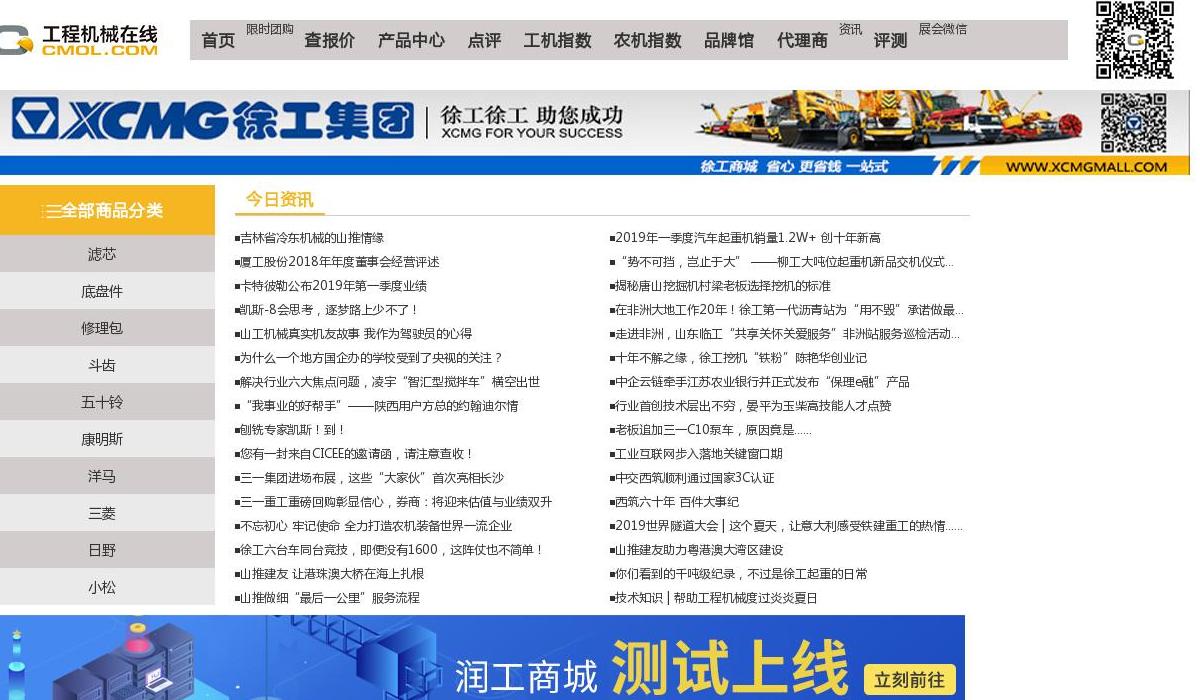Open article 为什么一个地方国企办的学校受到了央视的关注
This screenshot has width=1200, height=700.
click(369, 358)
